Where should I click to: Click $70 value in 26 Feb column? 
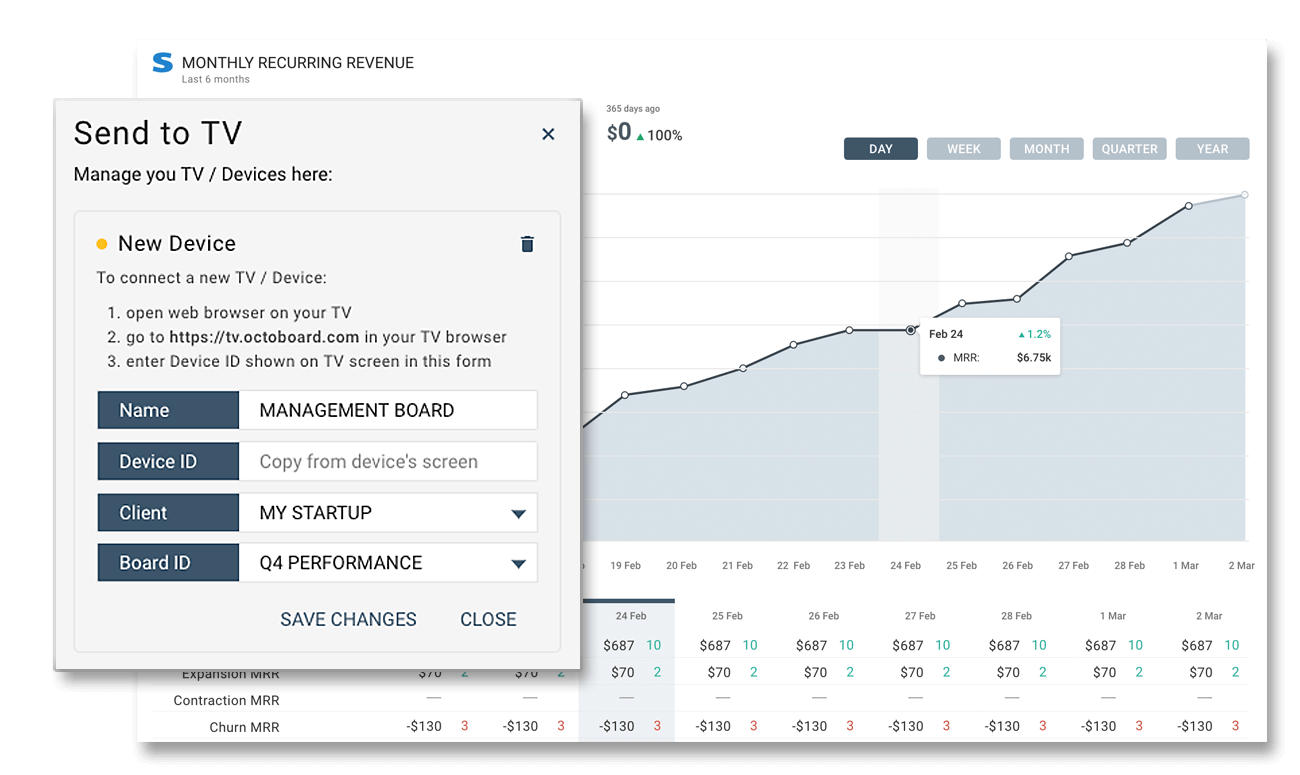816,672
